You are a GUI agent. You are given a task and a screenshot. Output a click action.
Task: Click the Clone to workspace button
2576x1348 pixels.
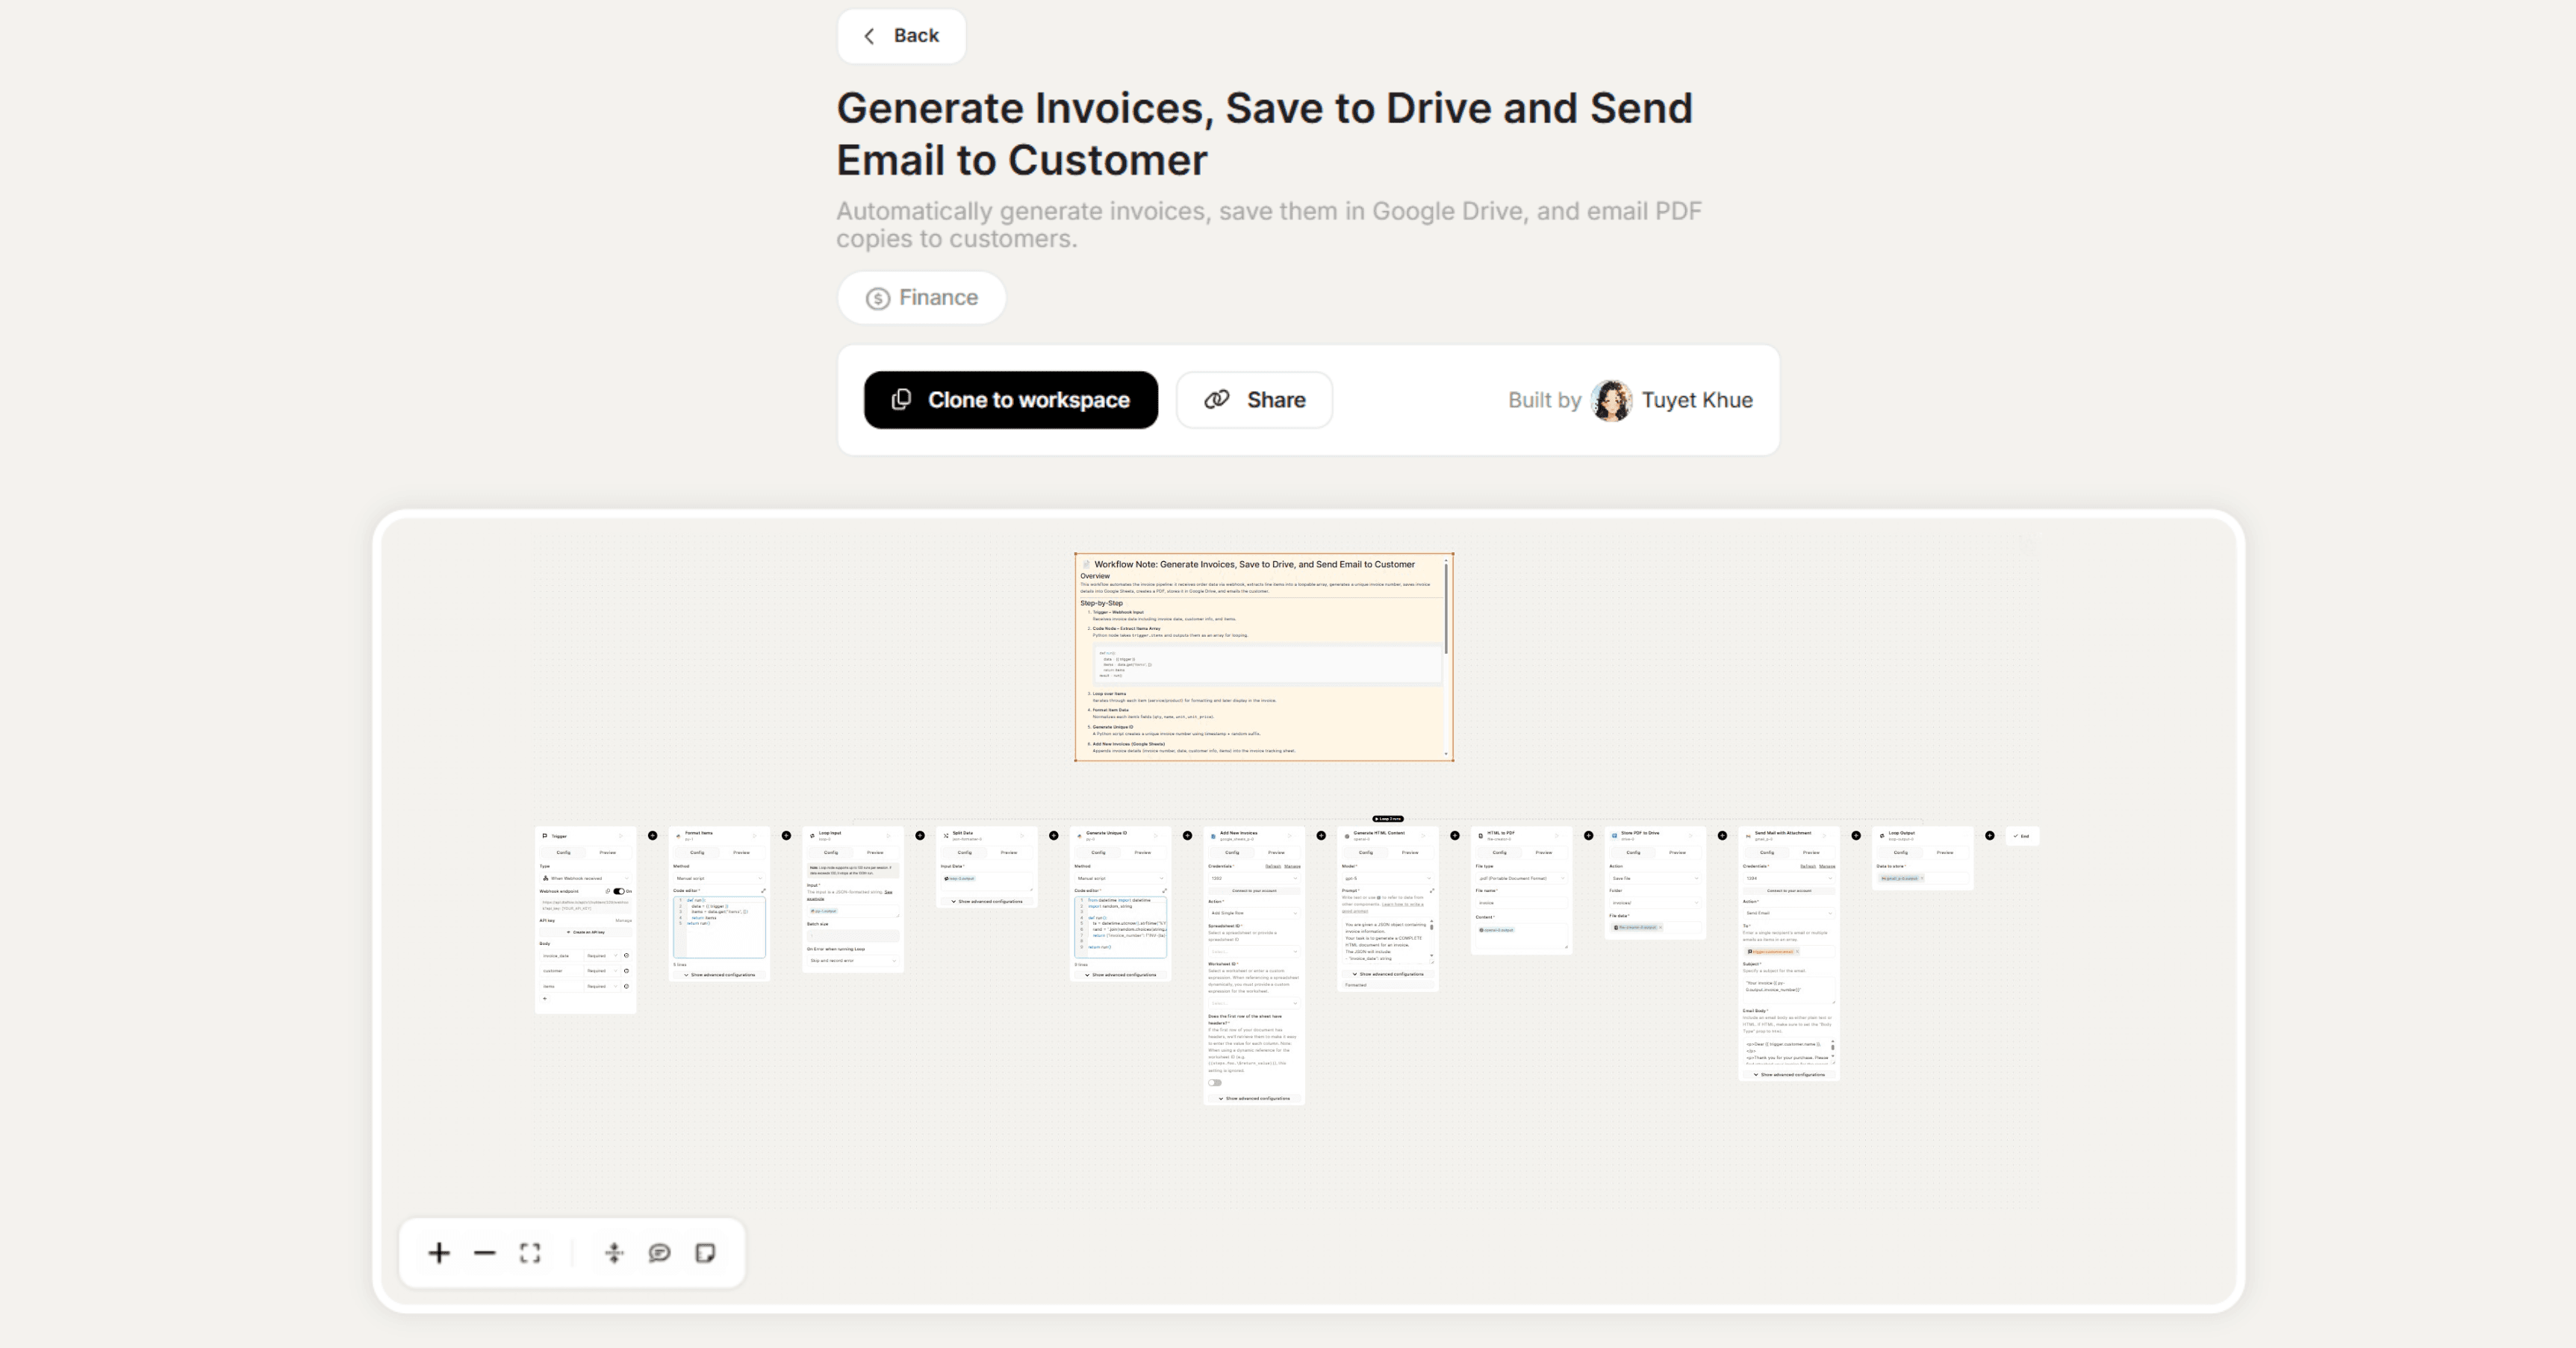(1010, 399)
